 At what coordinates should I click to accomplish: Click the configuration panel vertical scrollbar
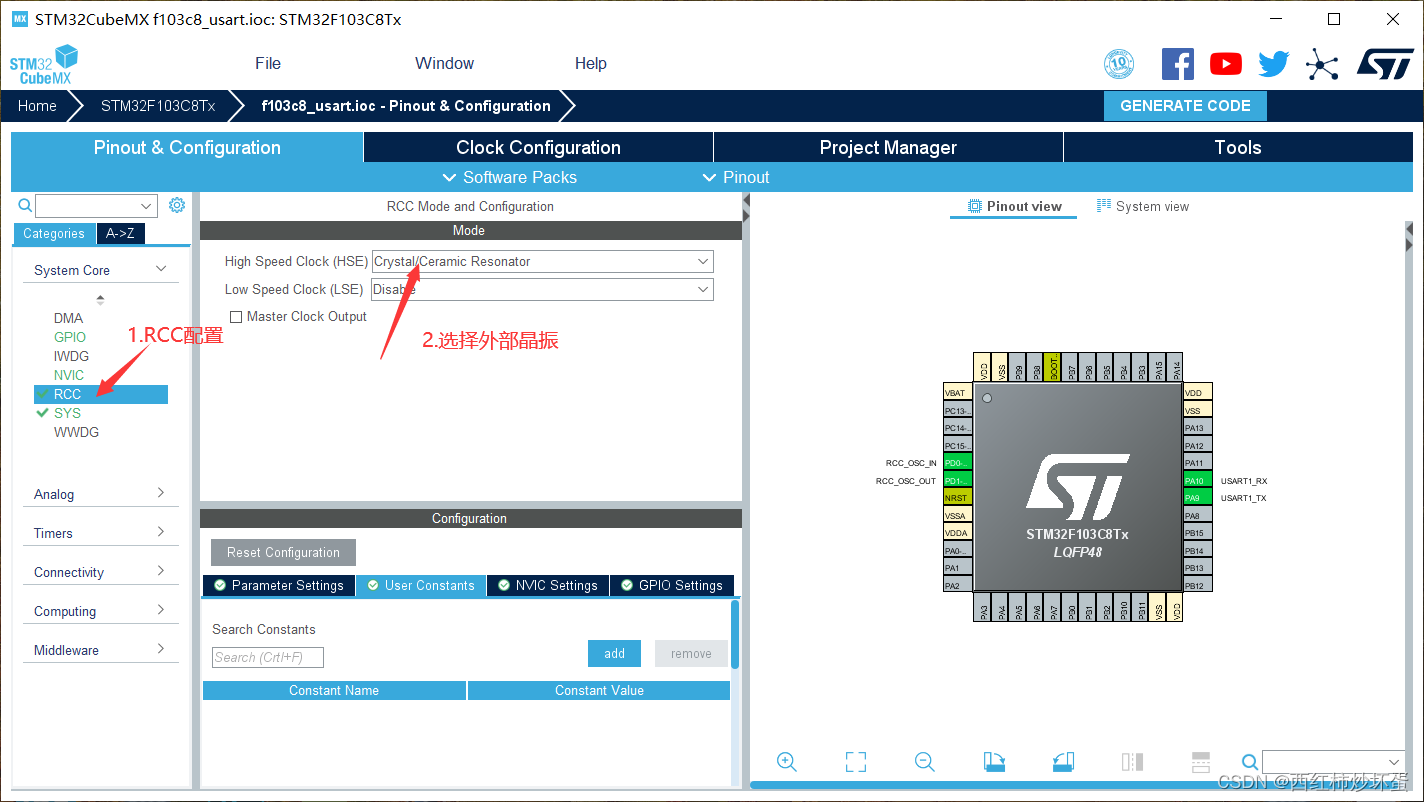pos(735,635)
